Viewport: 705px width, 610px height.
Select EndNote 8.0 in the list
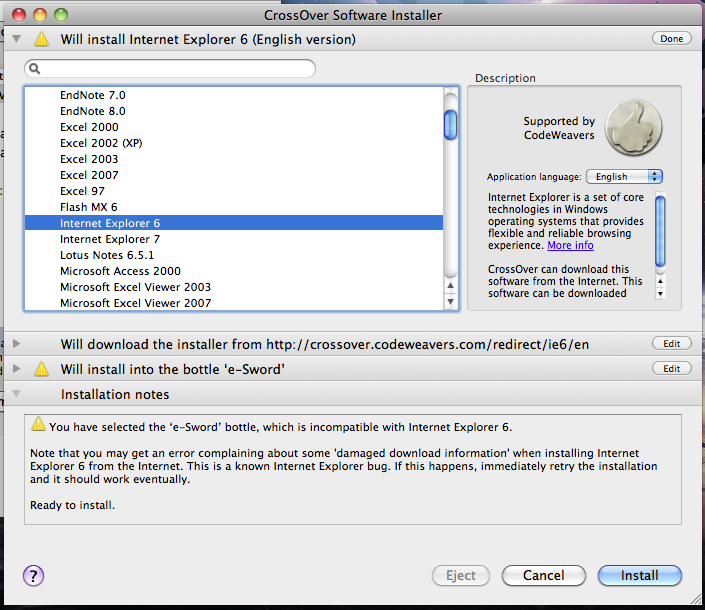point(234,111)
